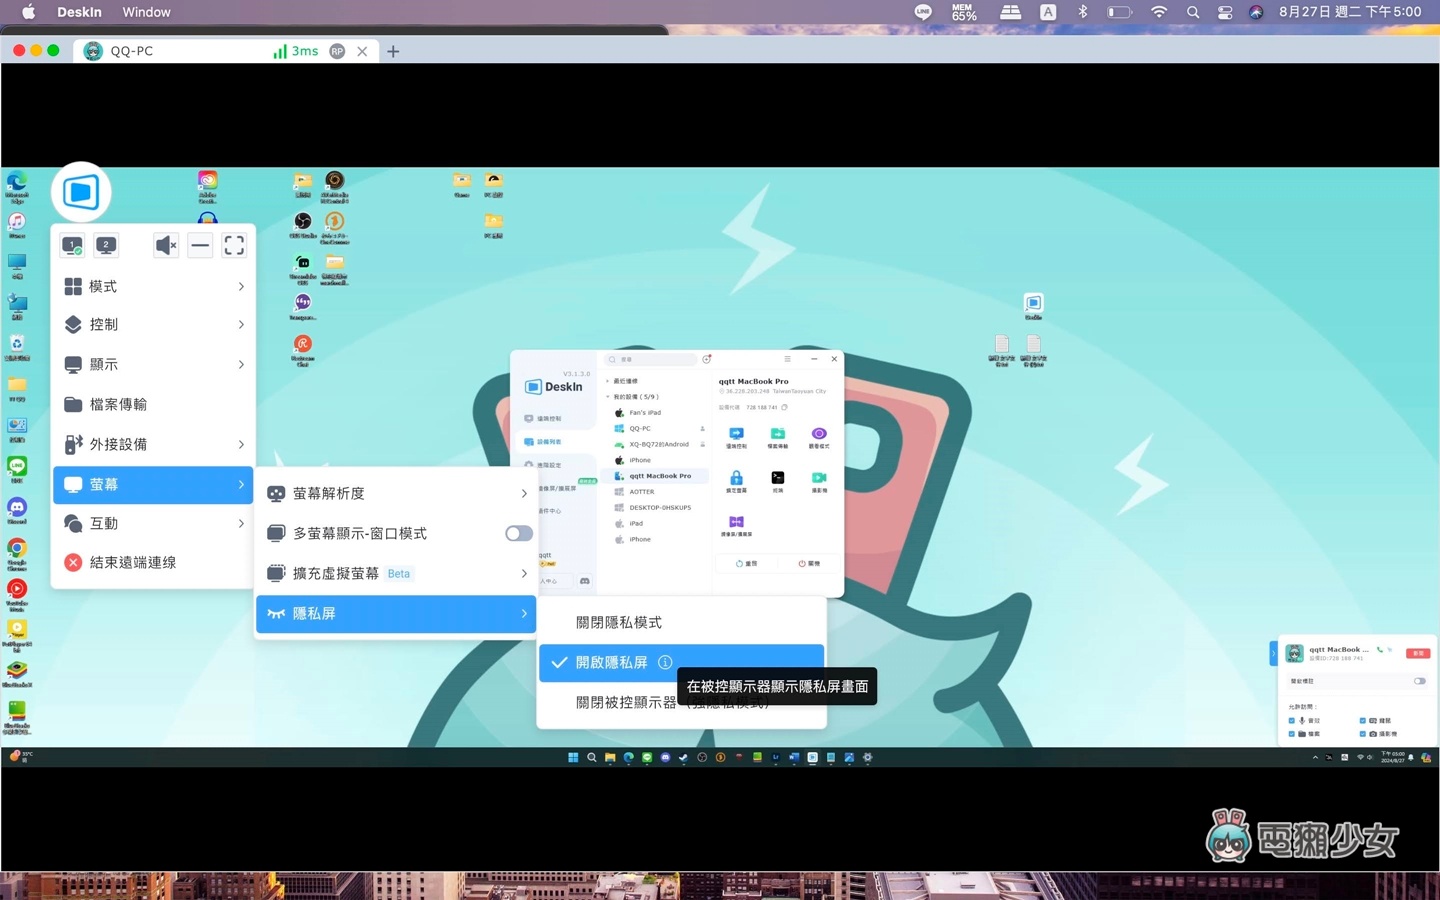Image resolution: width=1440 pixels, height=900 pixels.
Task: Uncheck the microphone 音效 permission checkbox
Action: pos(1291,720)
